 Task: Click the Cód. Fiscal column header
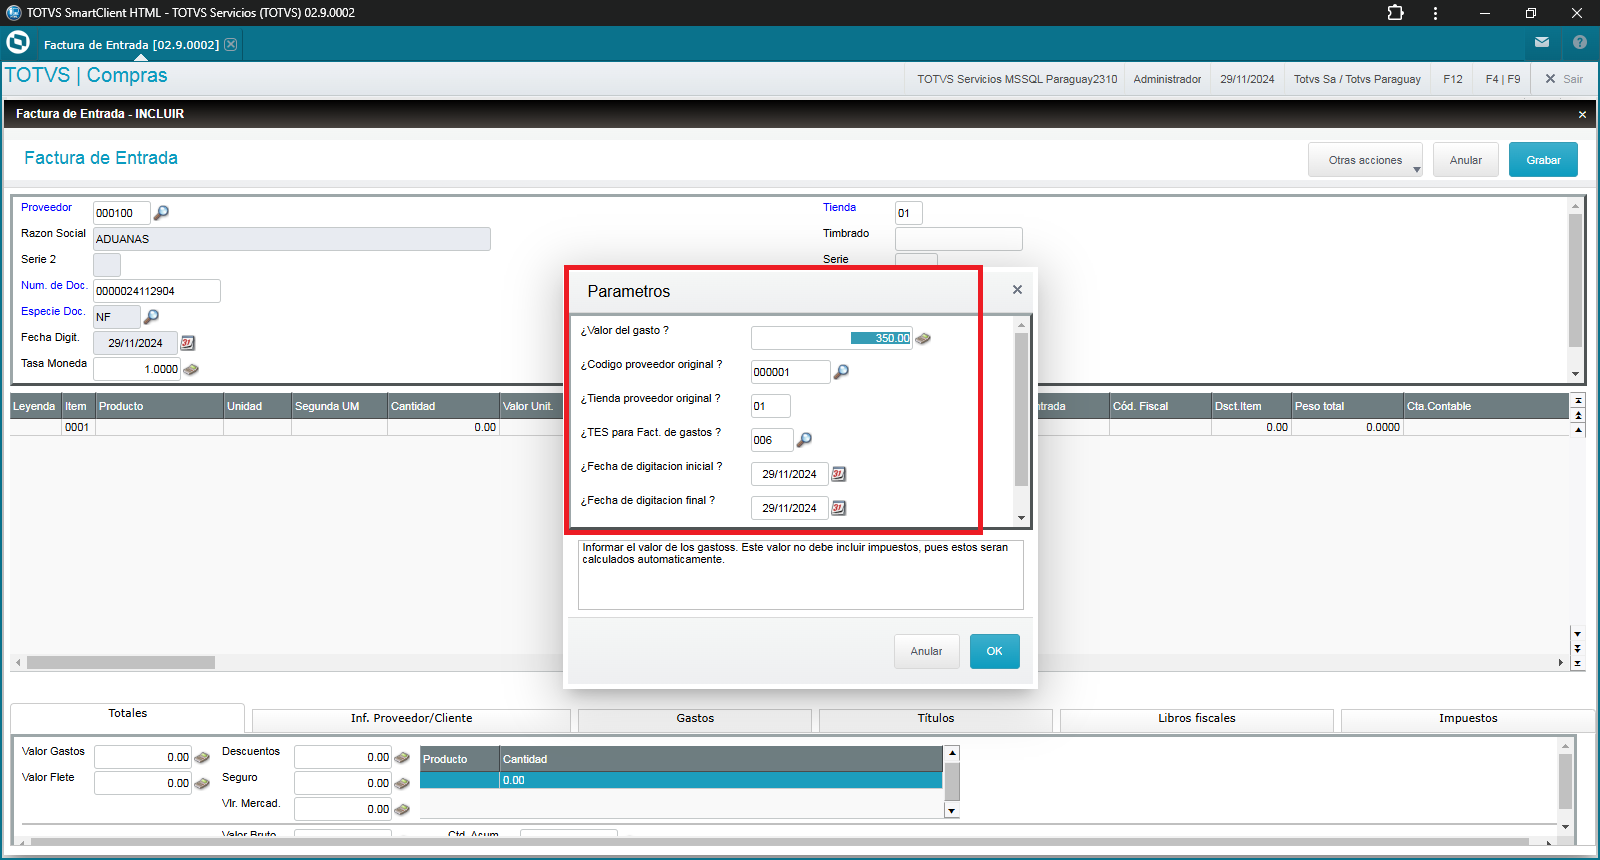click(1159, 406)
